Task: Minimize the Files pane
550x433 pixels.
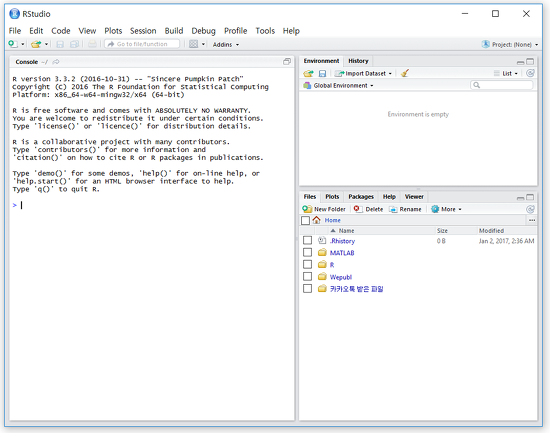Action: [x=521, y=198]
